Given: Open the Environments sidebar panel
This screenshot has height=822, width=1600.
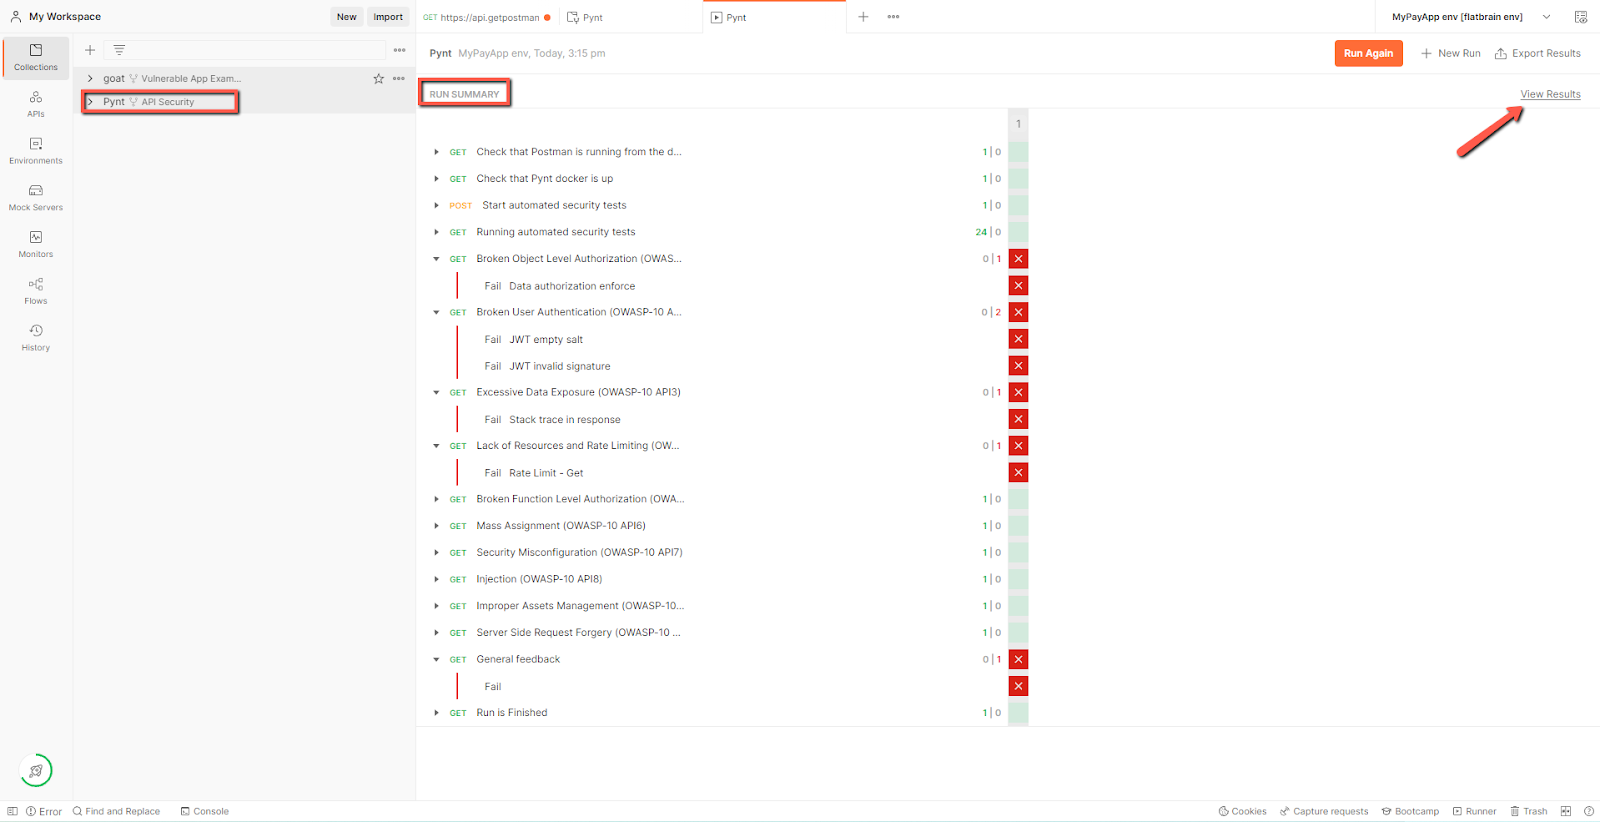Looking at the screenshot, I should (36, 151).
